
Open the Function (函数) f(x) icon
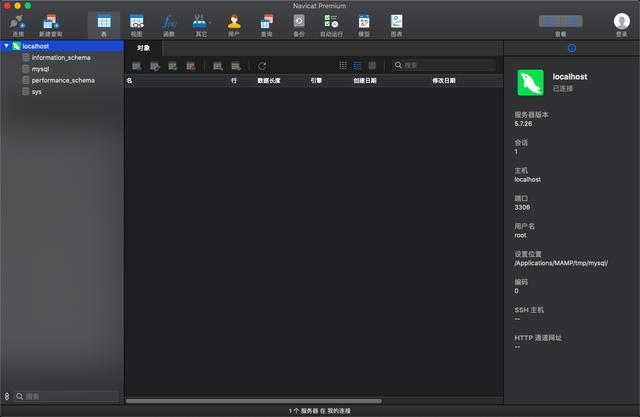pyautogui.click(x=169, y=25)
